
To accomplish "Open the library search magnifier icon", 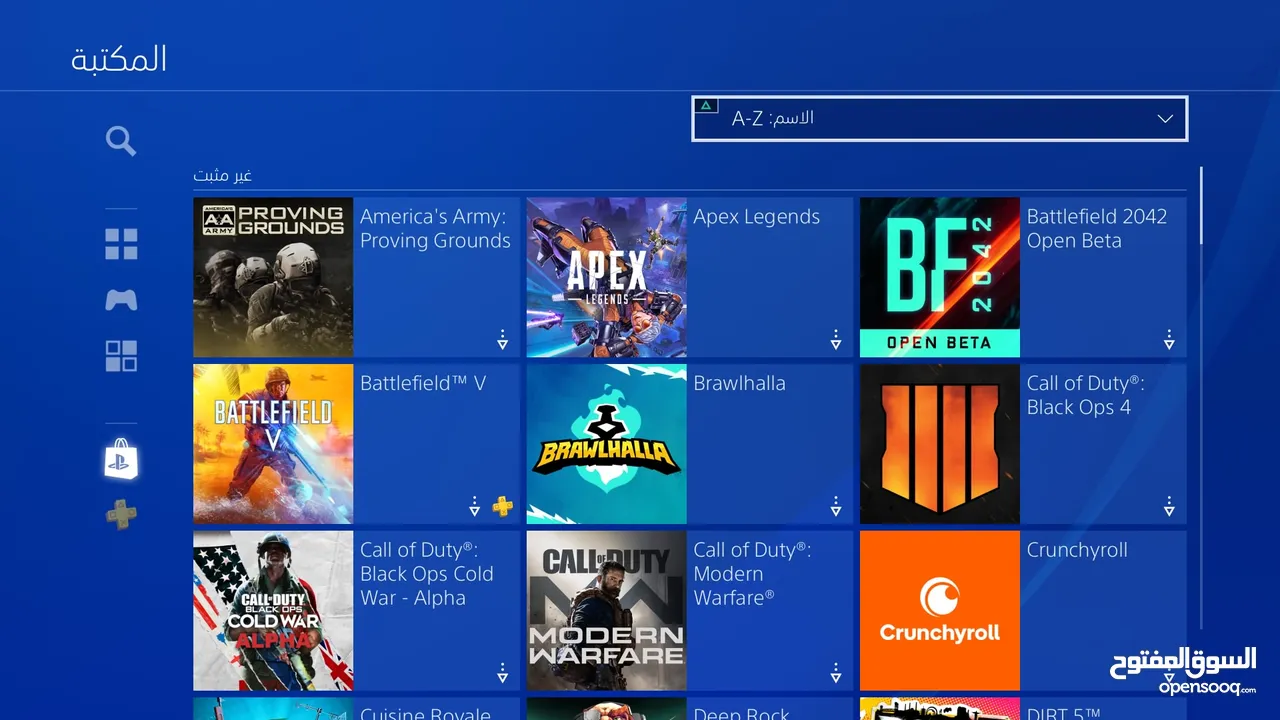I will 121,141.
